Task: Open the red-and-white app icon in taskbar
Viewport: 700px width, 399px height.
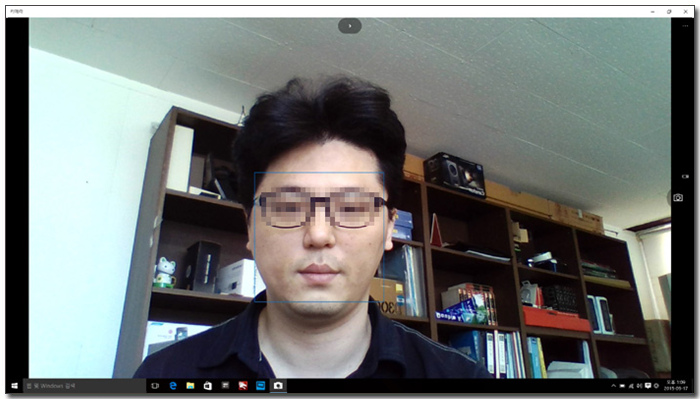Action: 243,386
